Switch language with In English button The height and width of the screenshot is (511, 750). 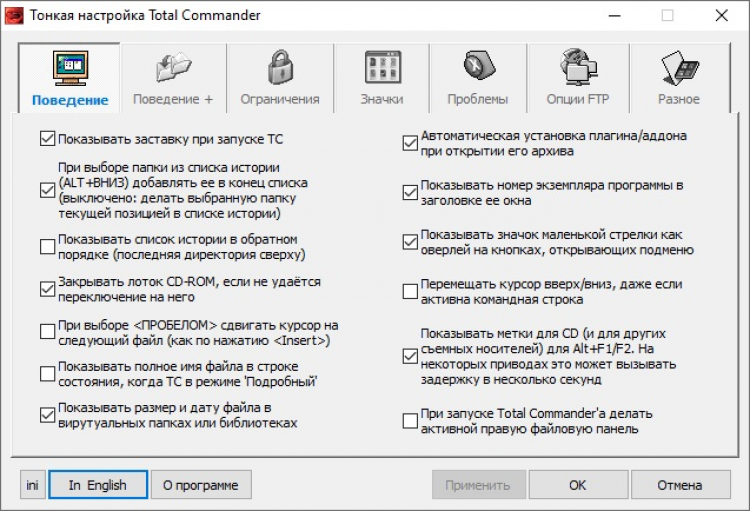point(98,485)
